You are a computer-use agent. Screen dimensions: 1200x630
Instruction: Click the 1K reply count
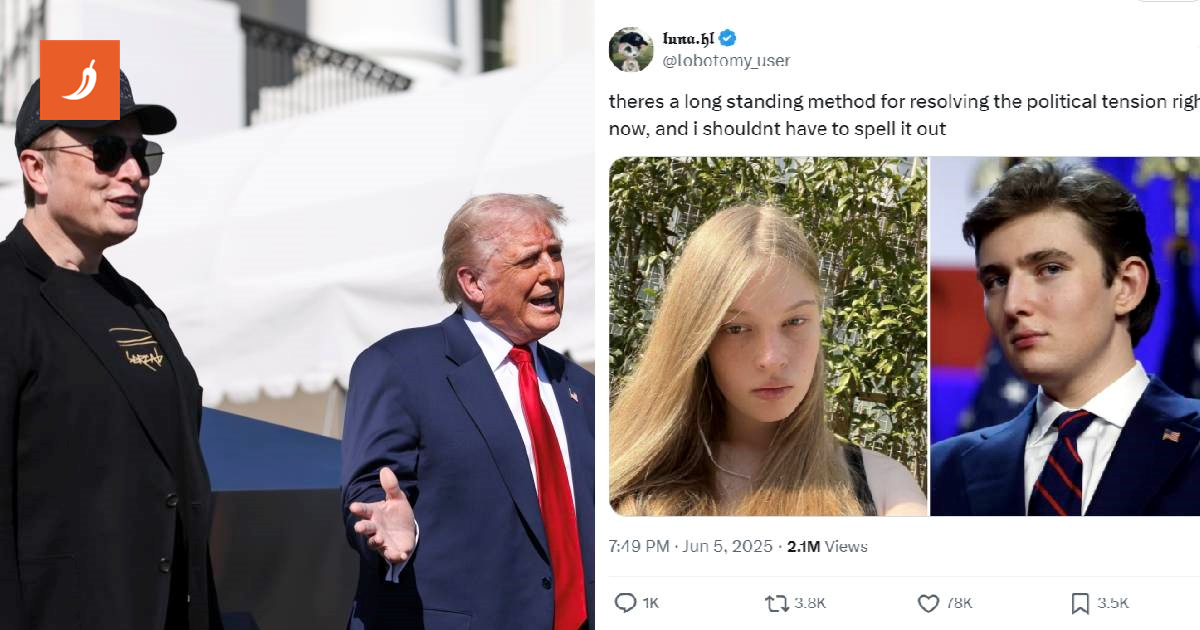650,603
